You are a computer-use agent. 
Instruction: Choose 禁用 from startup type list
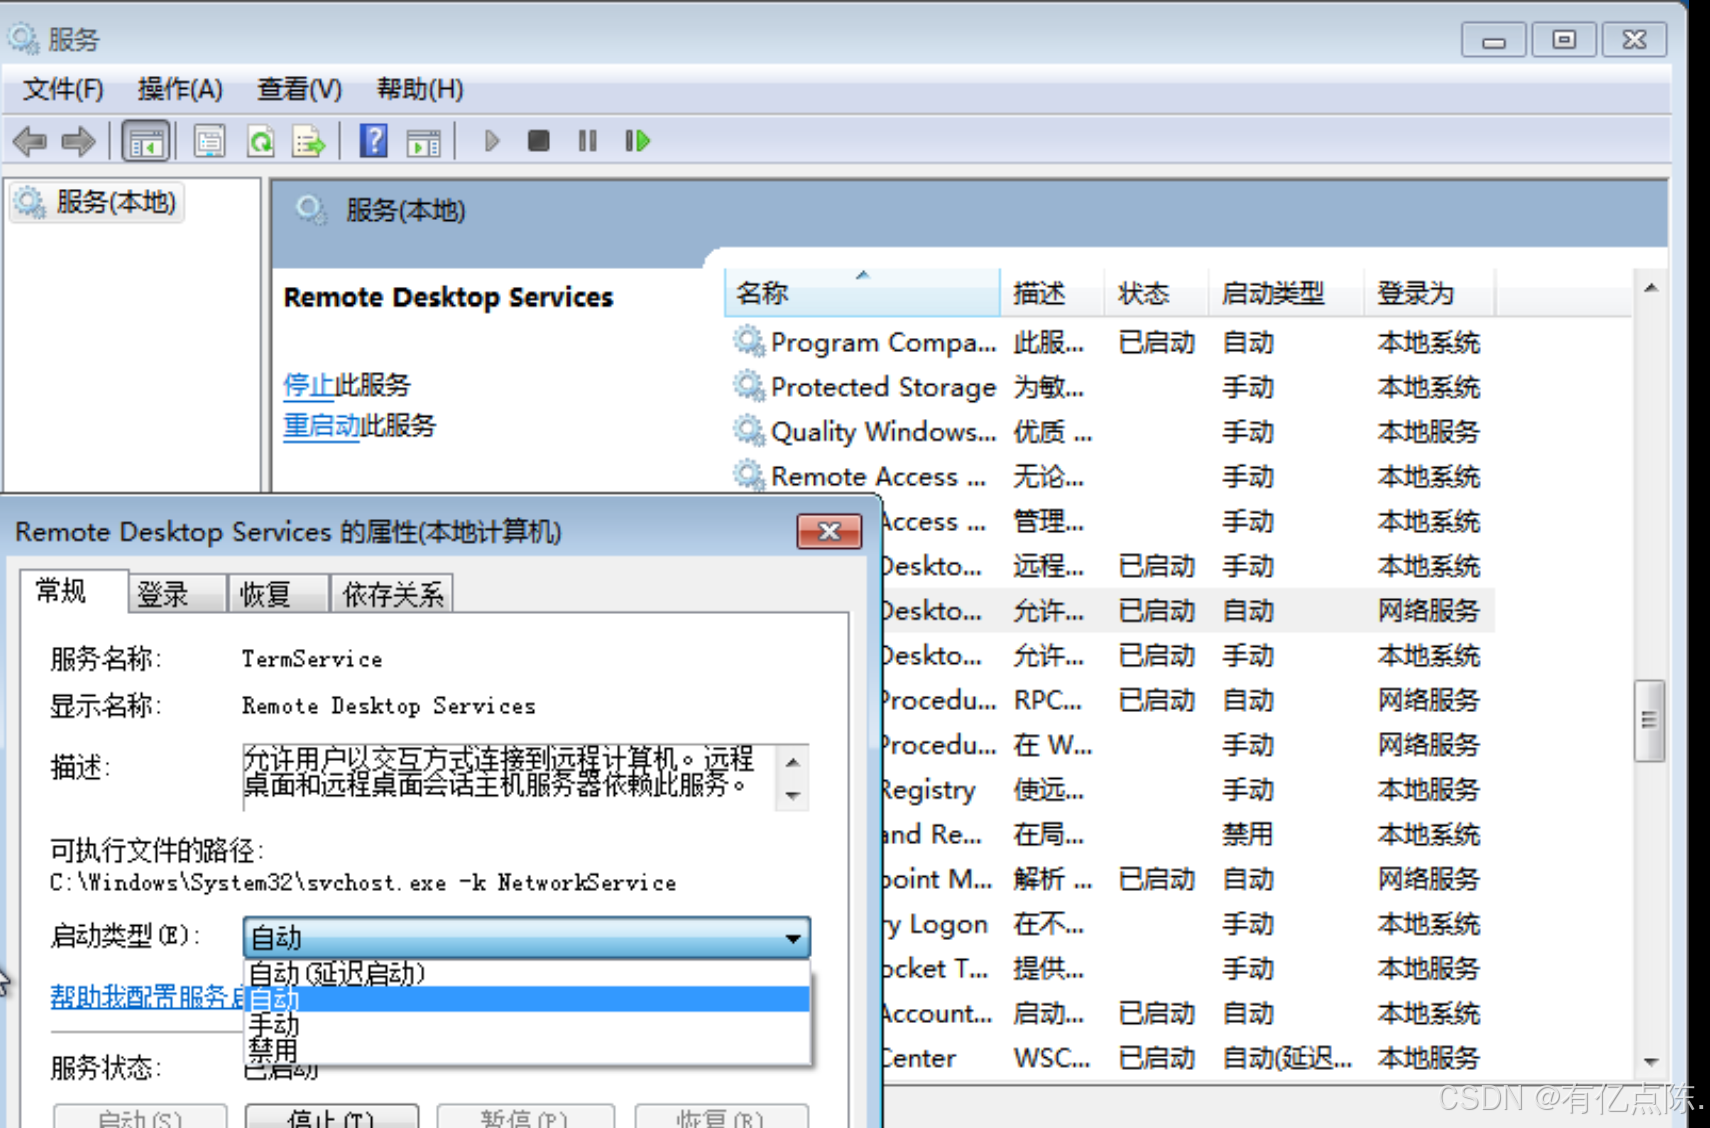(x=527, y=1049)
